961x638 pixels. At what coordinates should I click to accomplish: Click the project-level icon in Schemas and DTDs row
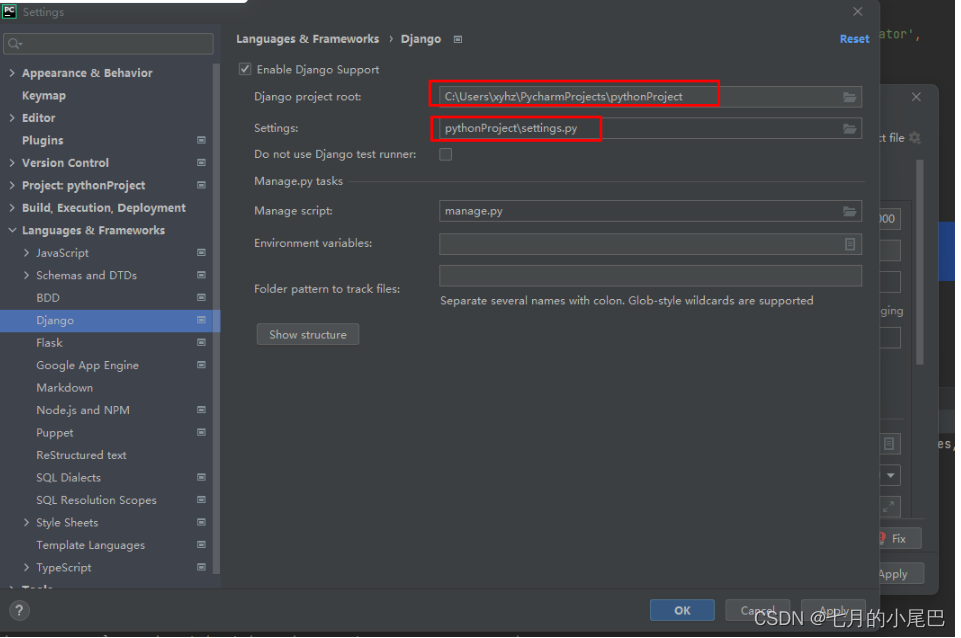click(201, 275)
